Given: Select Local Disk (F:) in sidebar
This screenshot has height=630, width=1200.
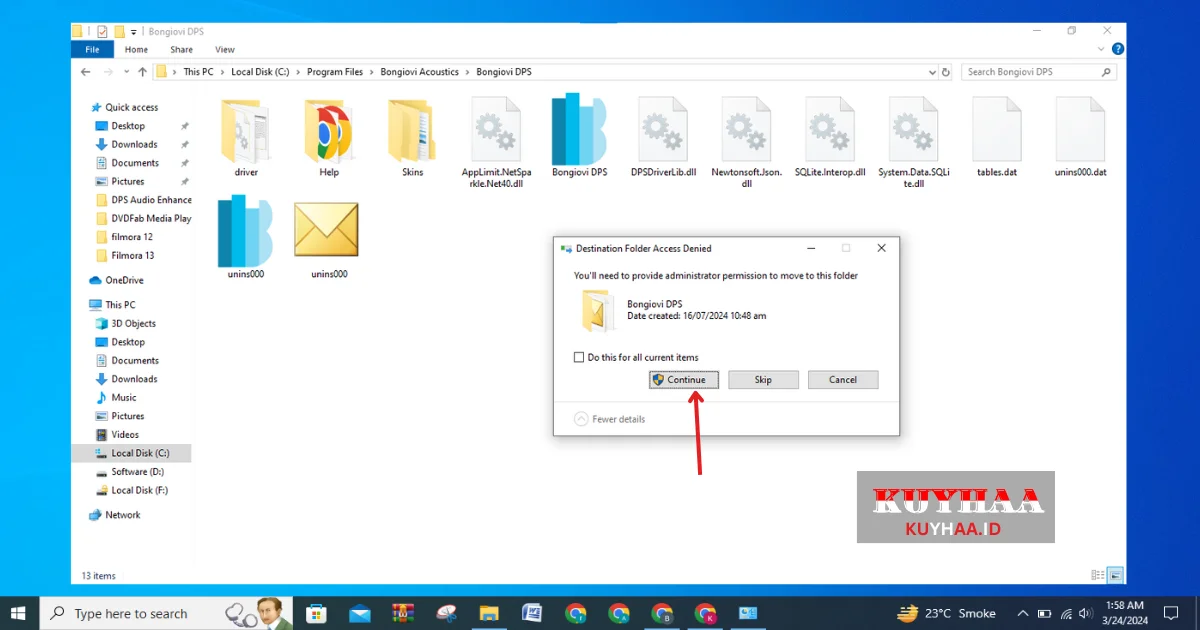Looking at the screenshot, I should (x=139, y=490).
